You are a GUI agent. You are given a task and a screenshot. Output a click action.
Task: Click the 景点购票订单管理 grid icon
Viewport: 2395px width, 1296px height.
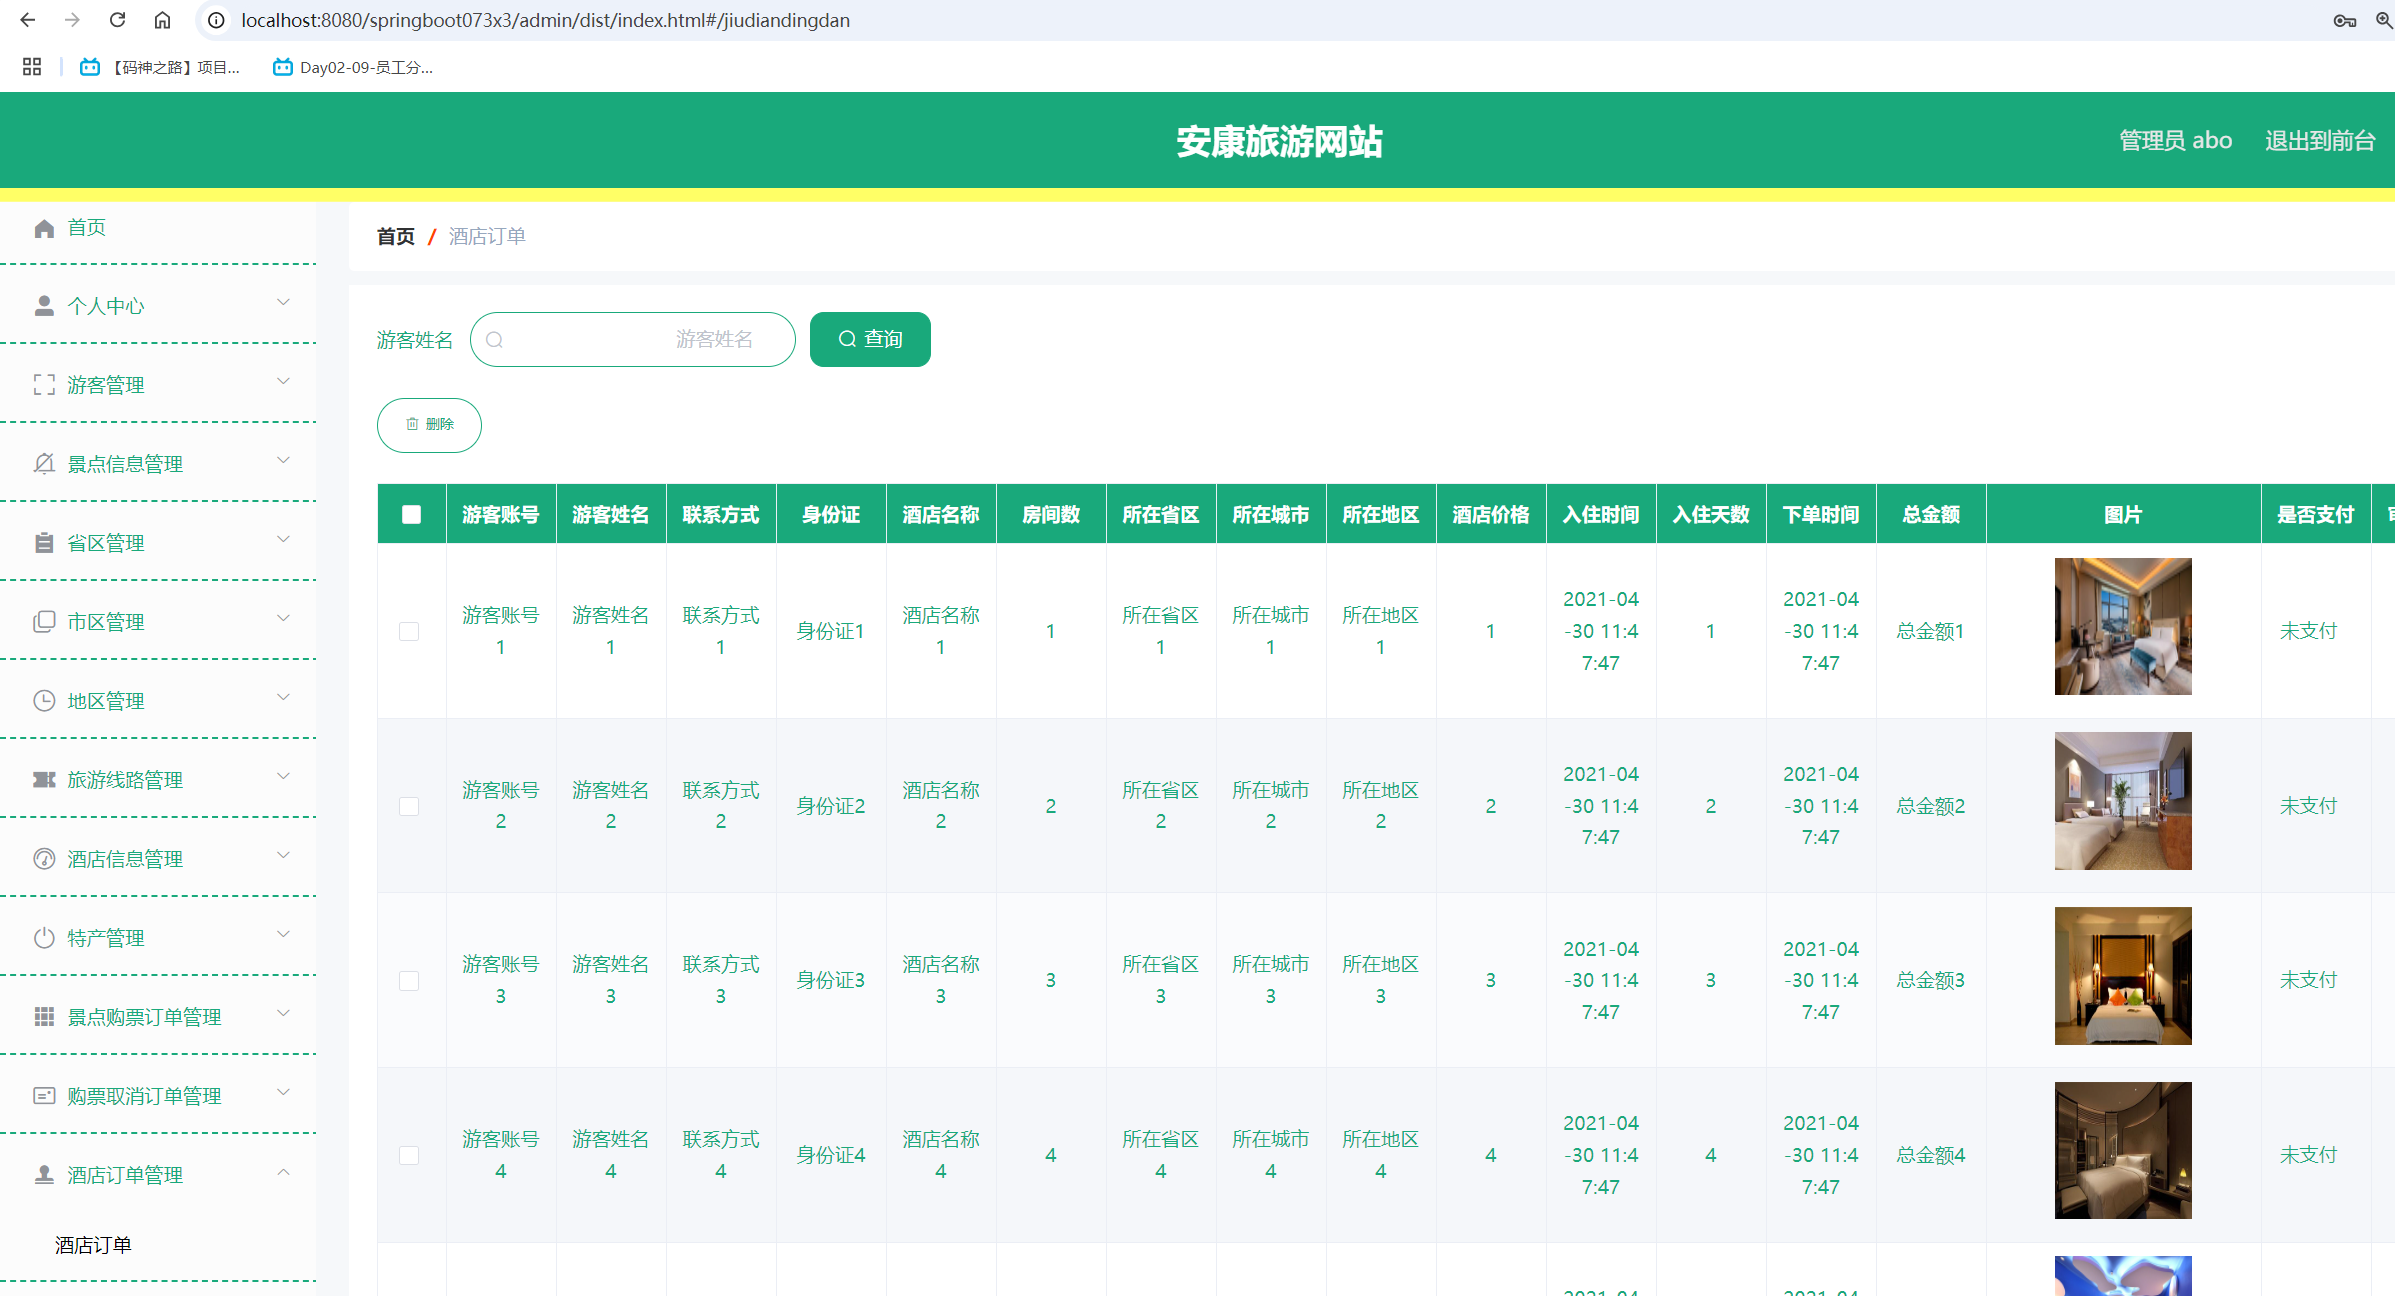(x=44, y=1016)
